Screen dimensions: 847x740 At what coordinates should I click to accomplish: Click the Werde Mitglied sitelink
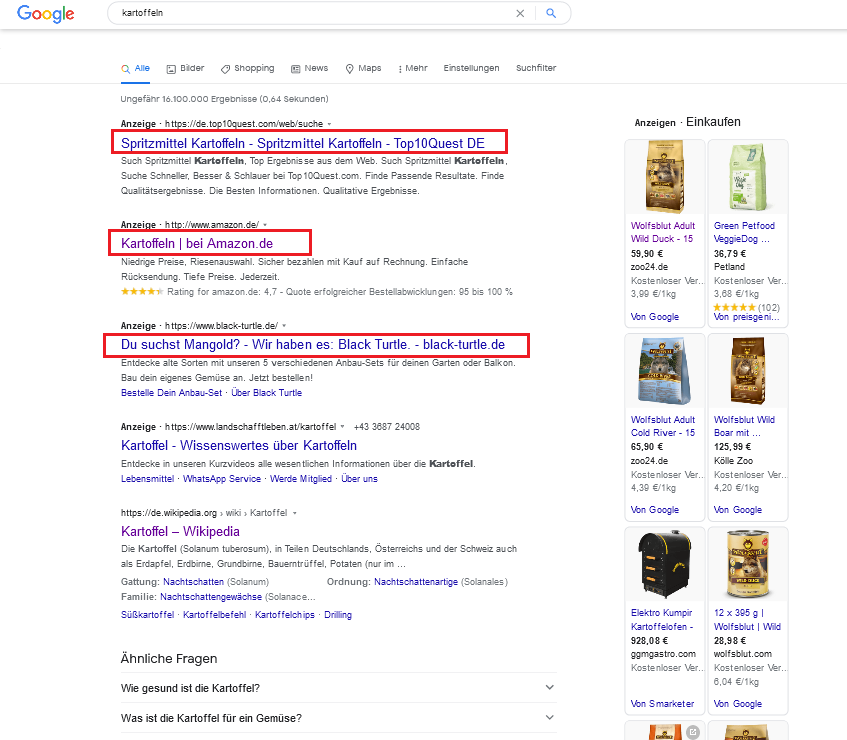[x=301, y=479]
